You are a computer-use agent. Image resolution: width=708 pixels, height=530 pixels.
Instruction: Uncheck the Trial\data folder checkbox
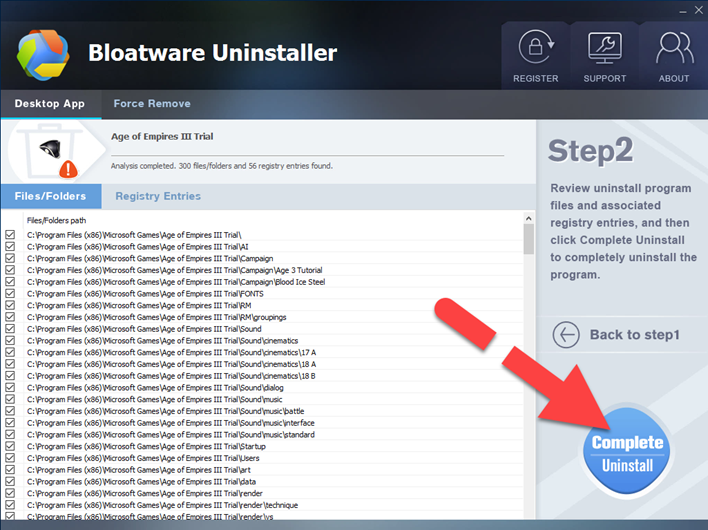10,481
